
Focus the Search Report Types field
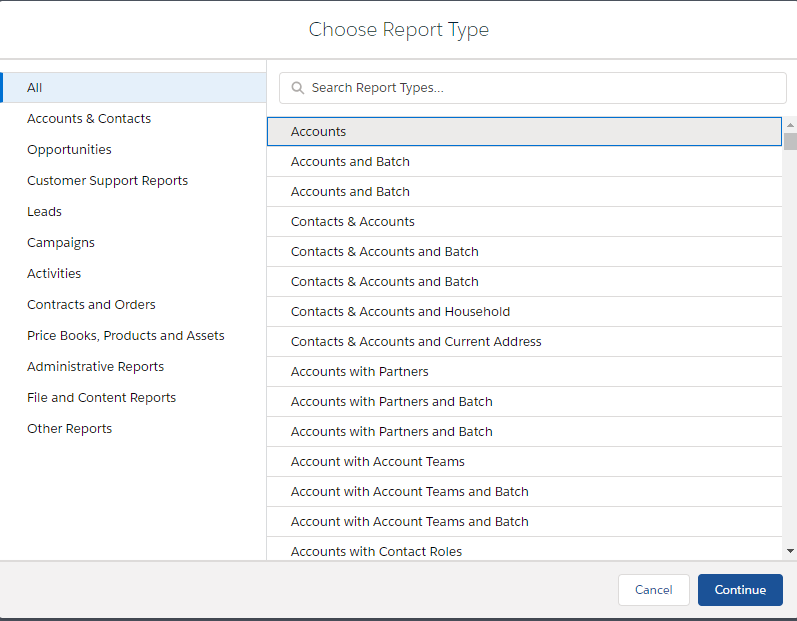(x=533, y=88)
